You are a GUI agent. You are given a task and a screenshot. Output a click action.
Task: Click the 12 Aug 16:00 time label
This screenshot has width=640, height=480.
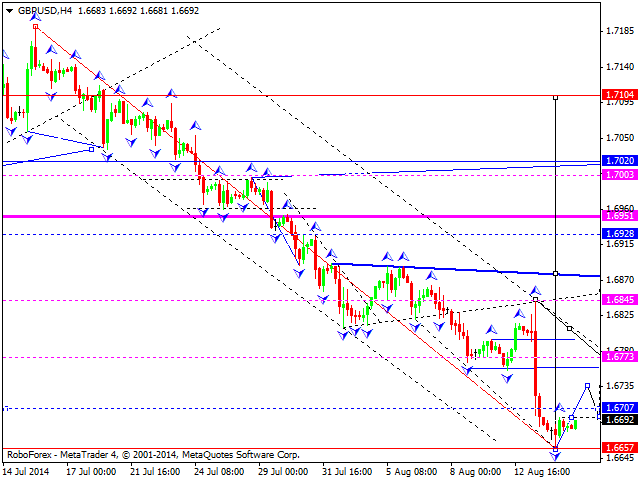(x=542, y=472)
